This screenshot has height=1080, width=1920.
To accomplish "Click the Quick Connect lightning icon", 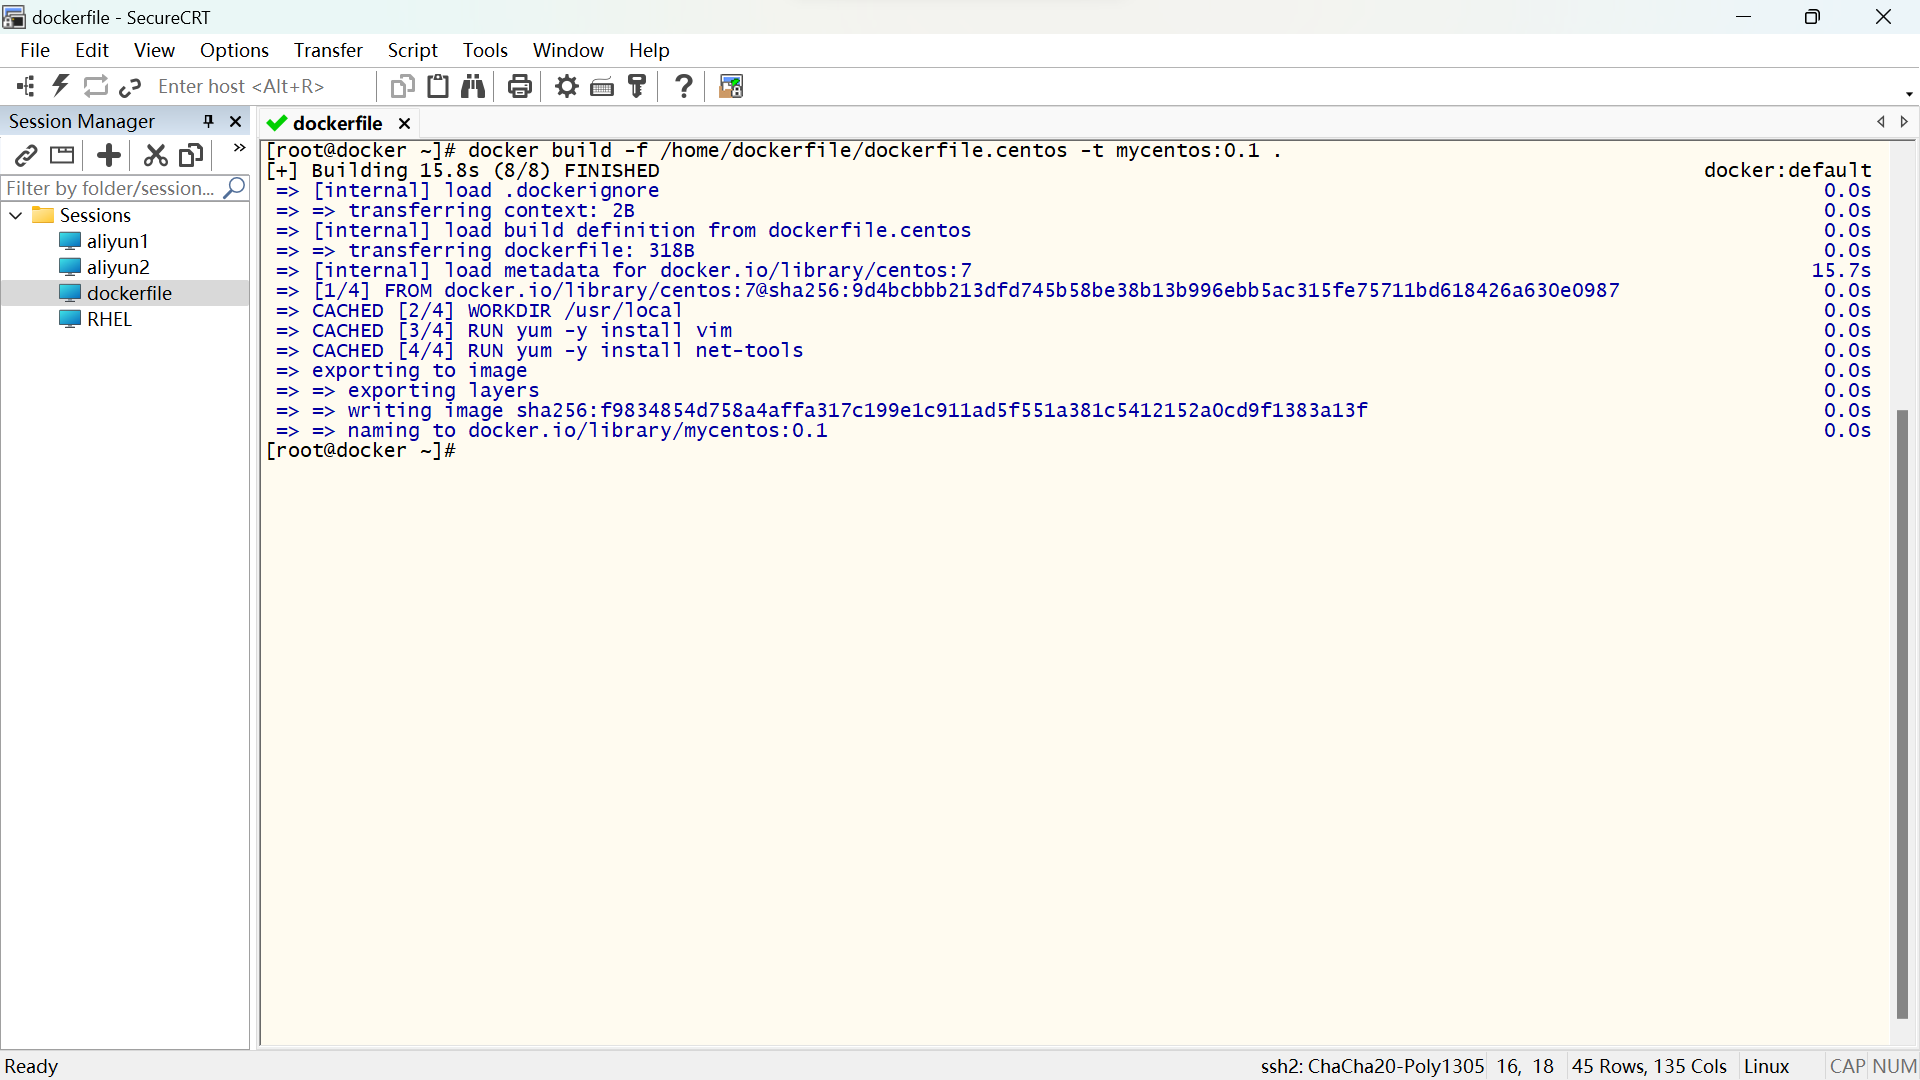I will [x=60, y=86].
